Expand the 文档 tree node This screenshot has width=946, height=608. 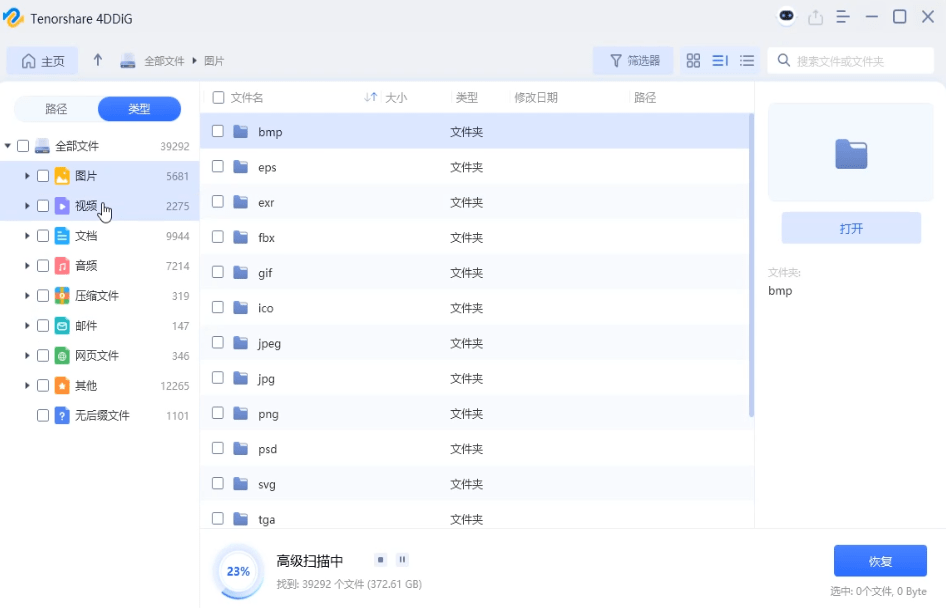coord(27,235)
